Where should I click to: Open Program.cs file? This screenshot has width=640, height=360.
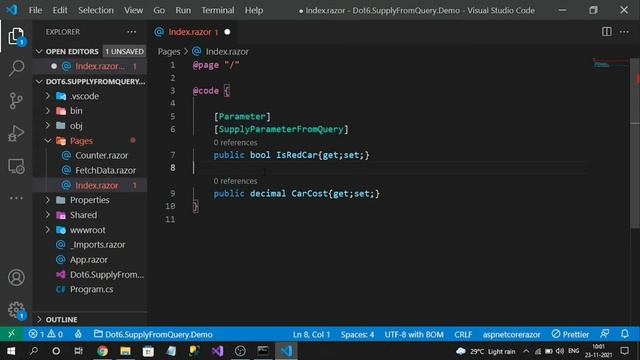(x=91, y=289)
